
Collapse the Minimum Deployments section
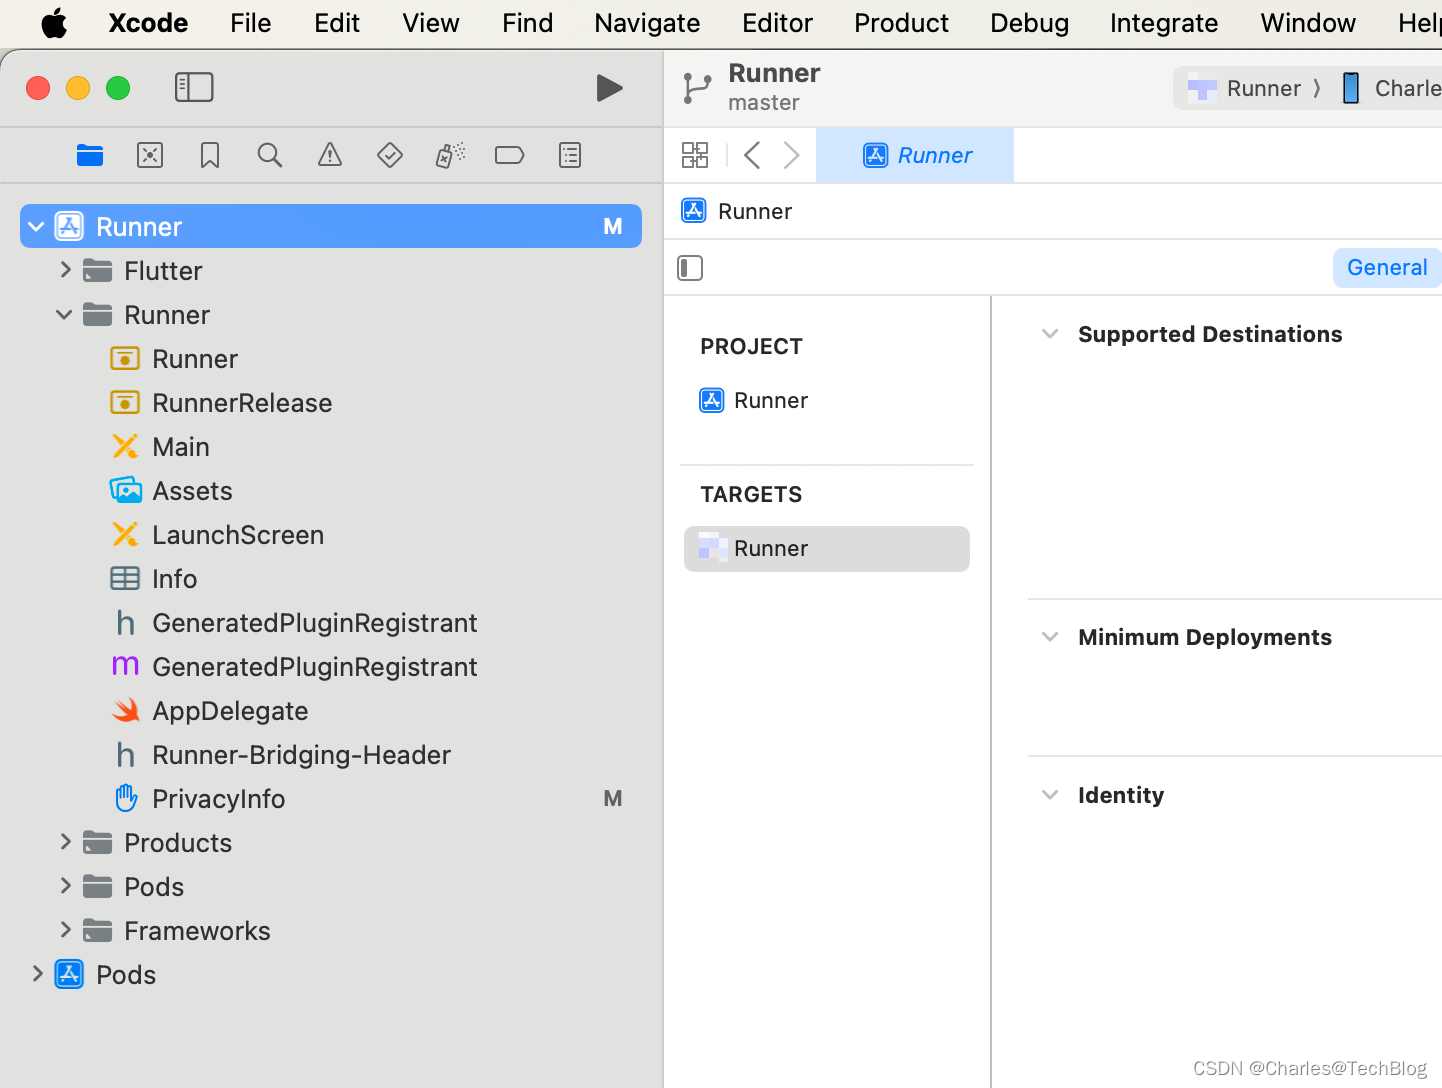coord(1050,637)
